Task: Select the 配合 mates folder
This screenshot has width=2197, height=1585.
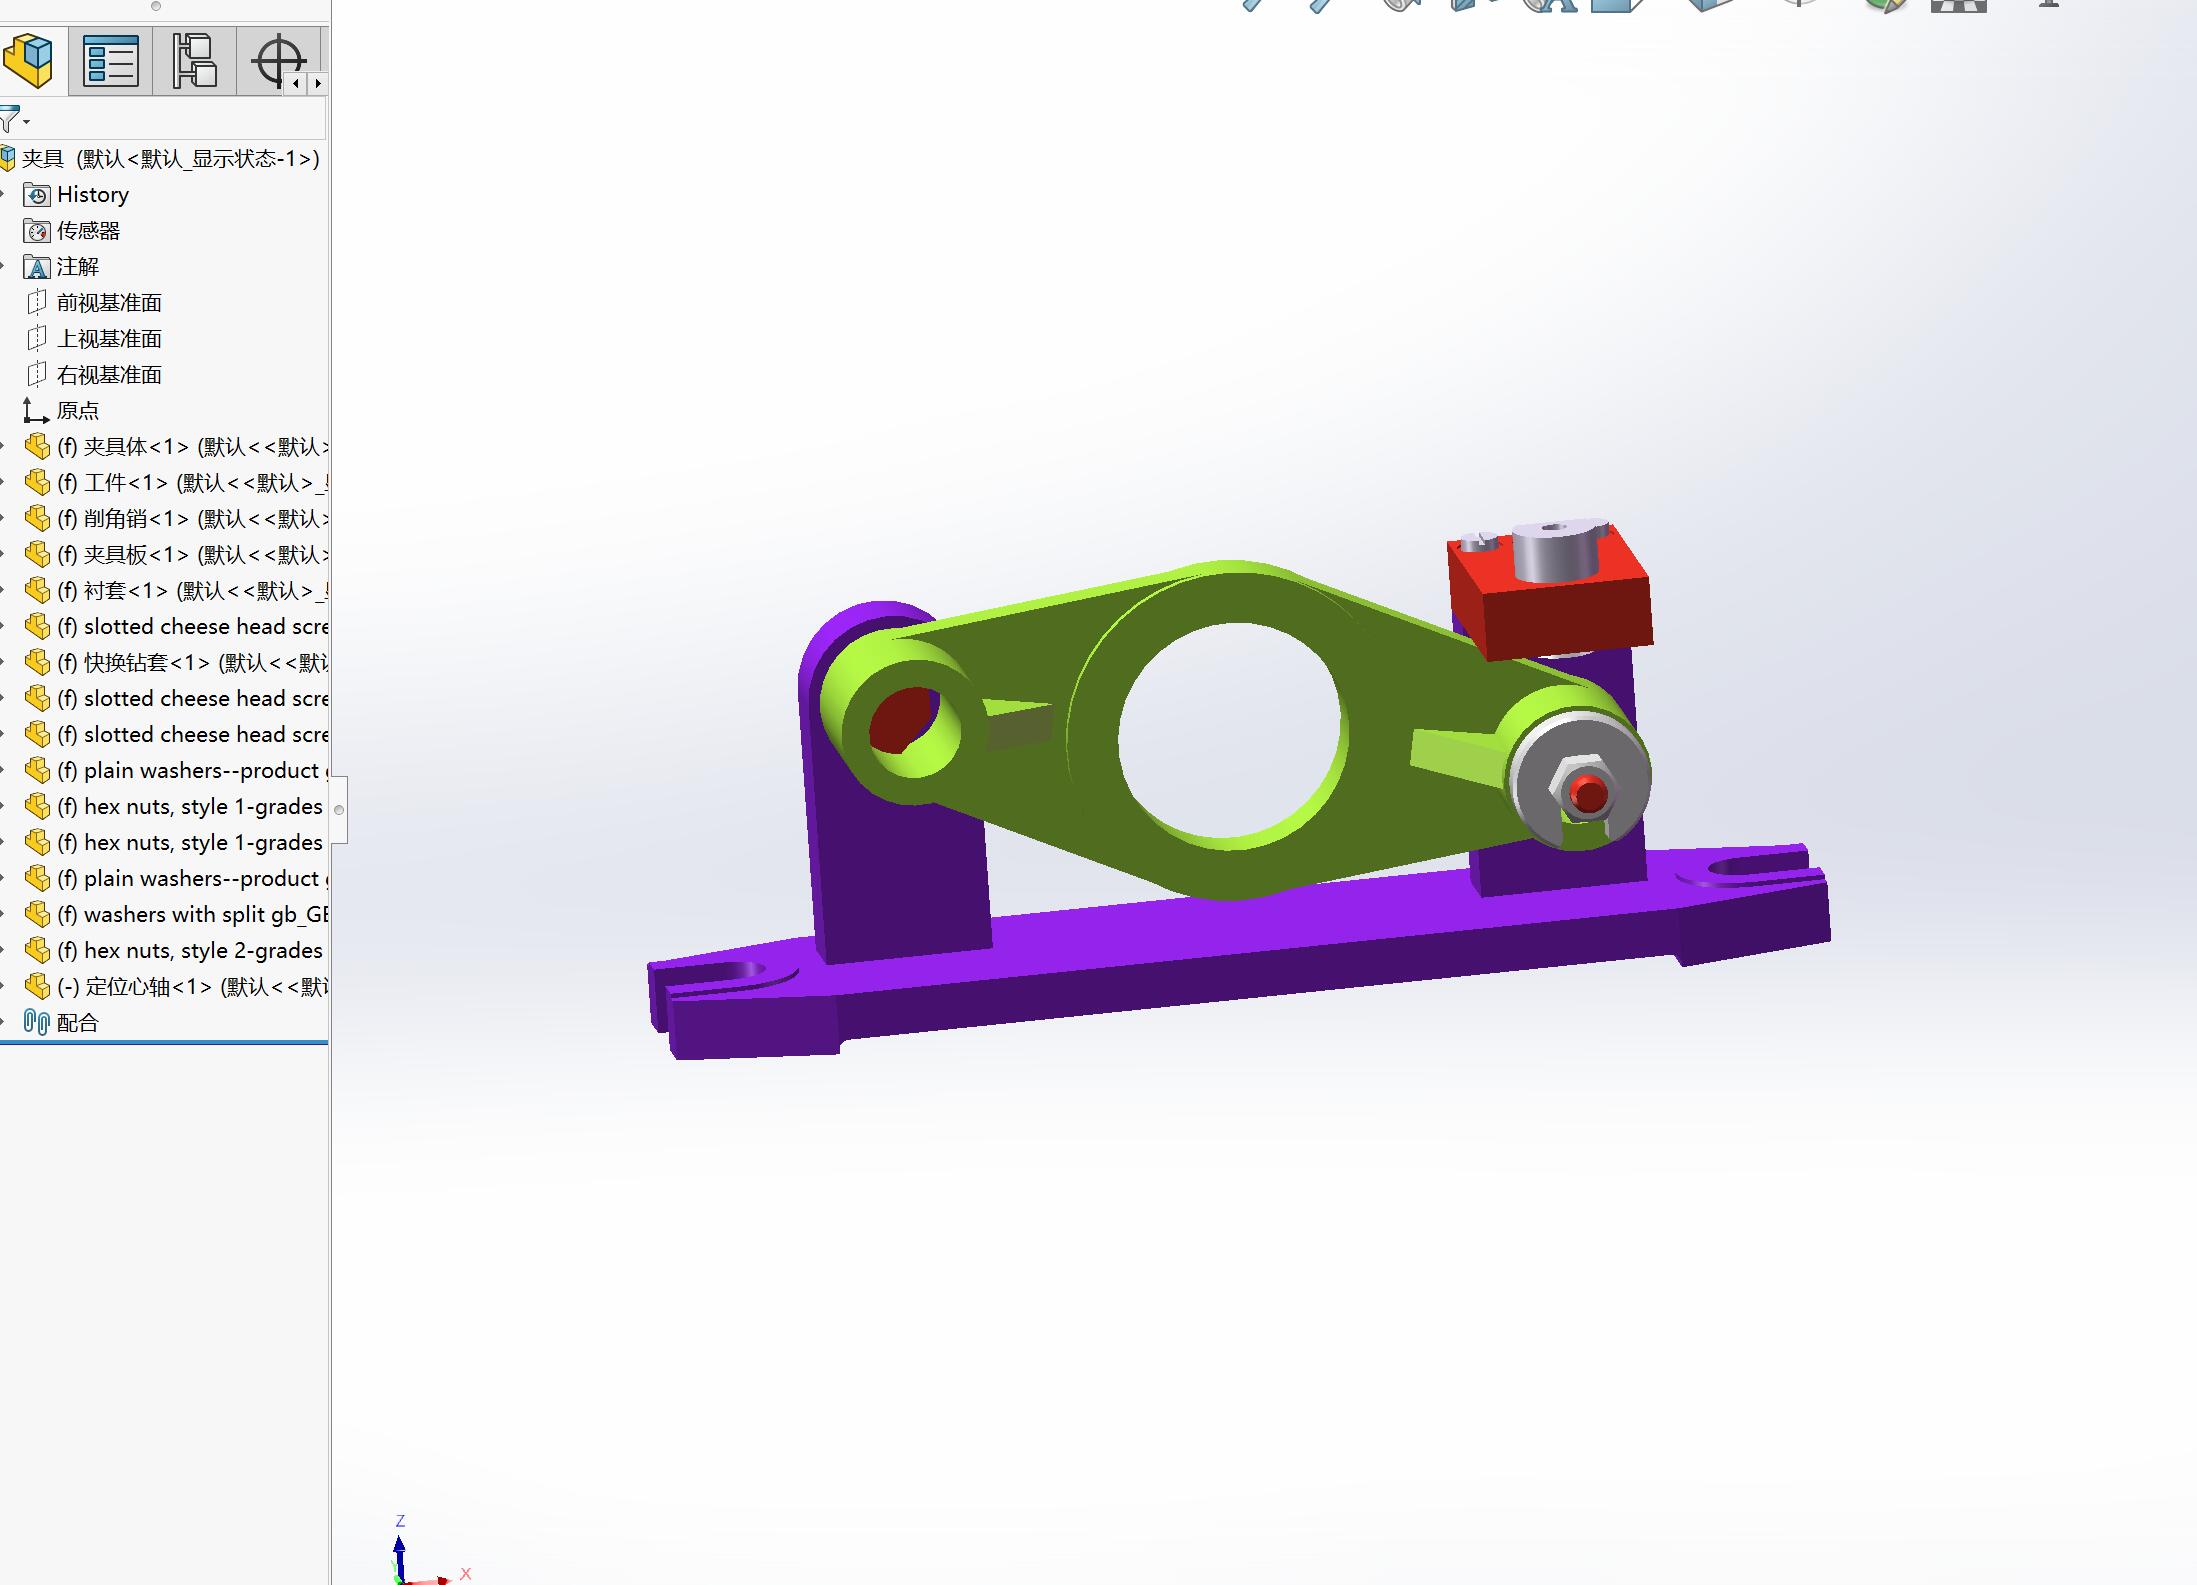Action: [77, 1023]
